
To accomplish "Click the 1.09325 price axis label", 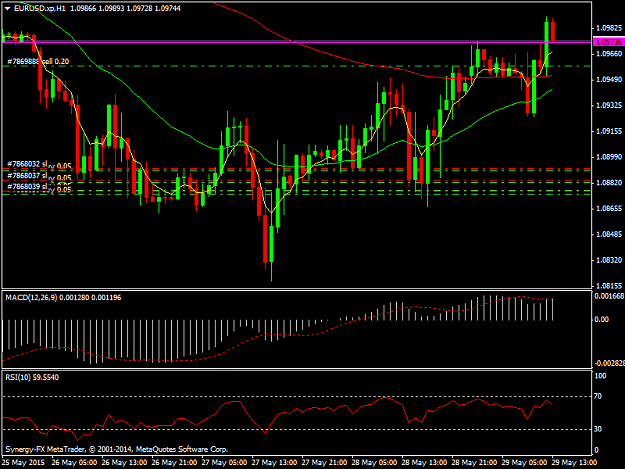I will [609, 105].
